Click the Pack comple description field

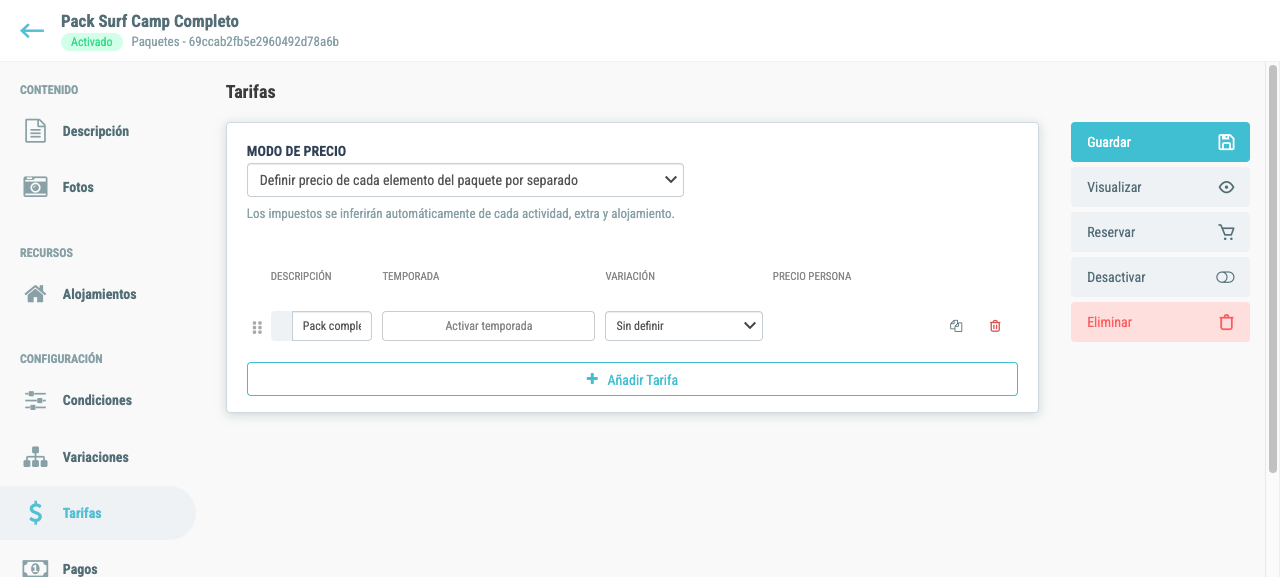pyautogui.click(x=332, y=326)
